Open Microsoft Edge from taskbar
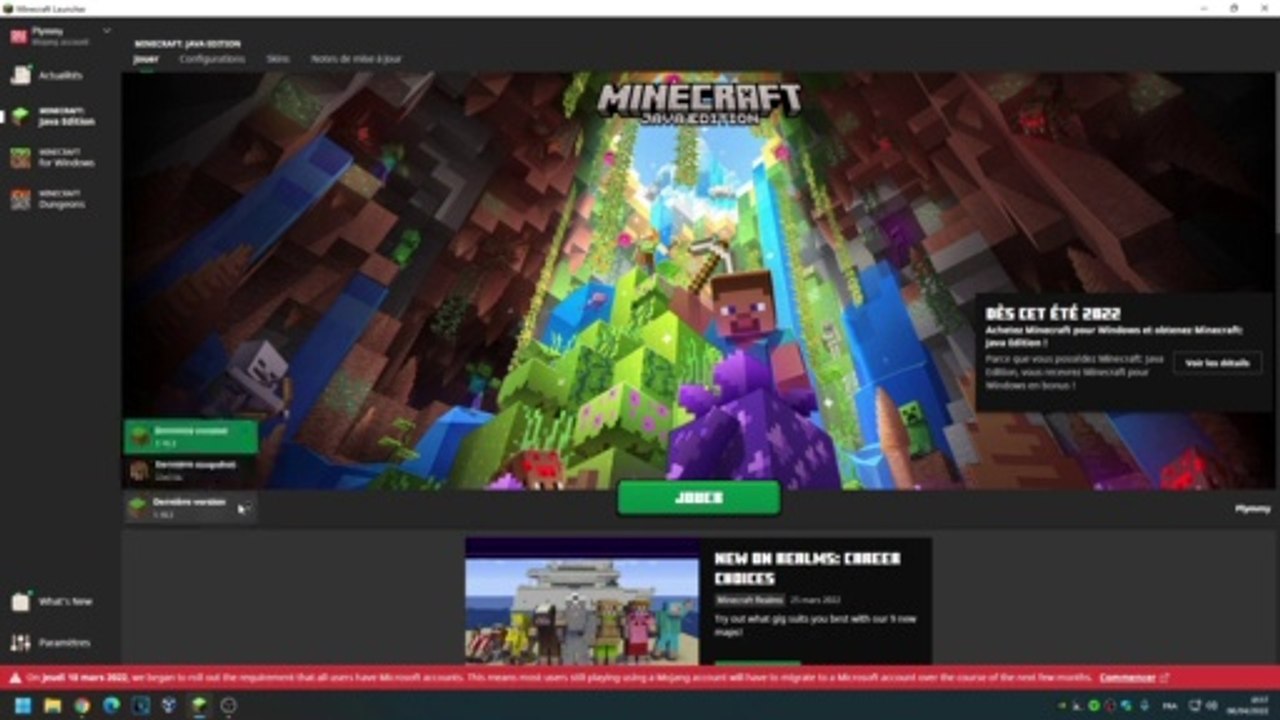 coord(111,706)
